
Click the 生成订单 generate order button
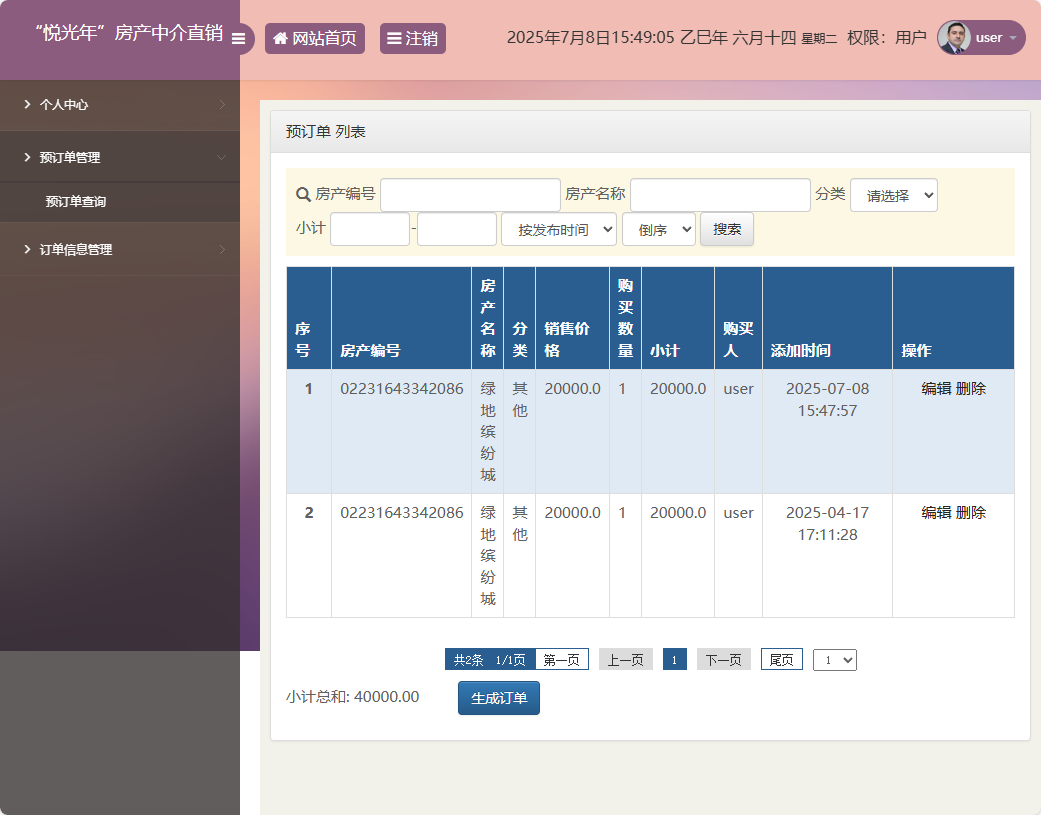[498, 697]
